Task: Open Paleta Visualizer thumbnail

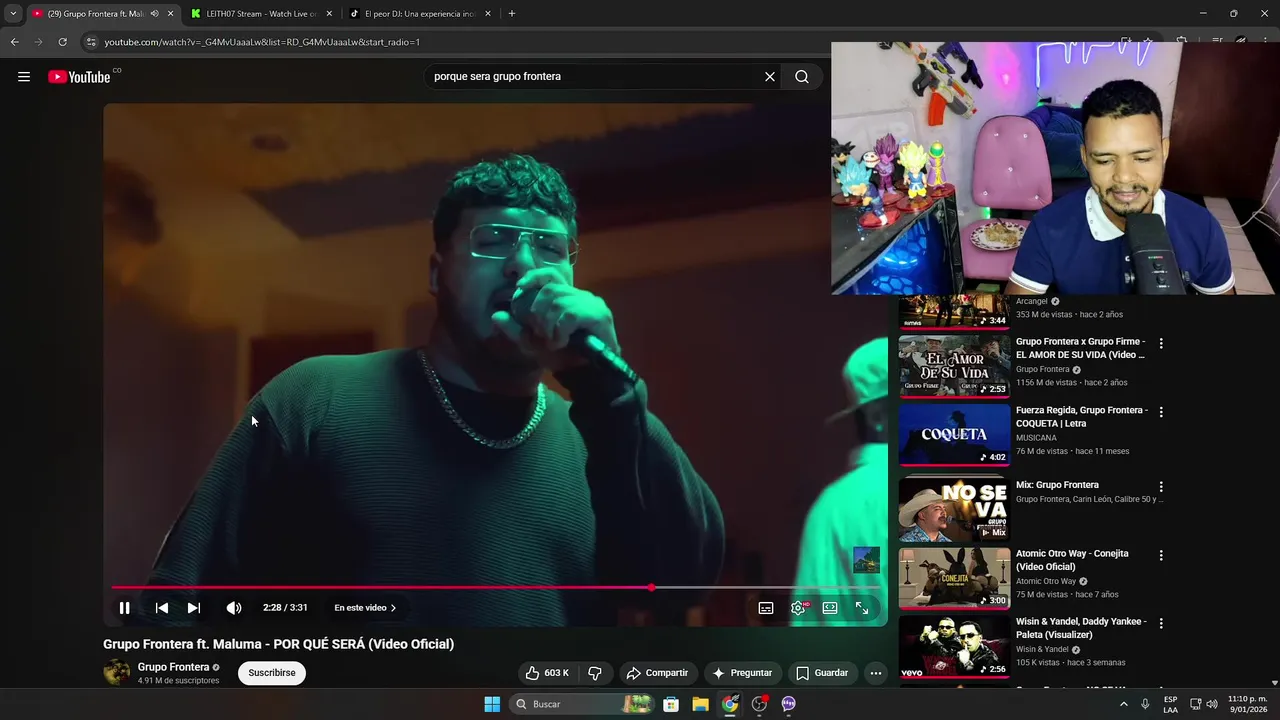Action: click(x=954, y=646)
